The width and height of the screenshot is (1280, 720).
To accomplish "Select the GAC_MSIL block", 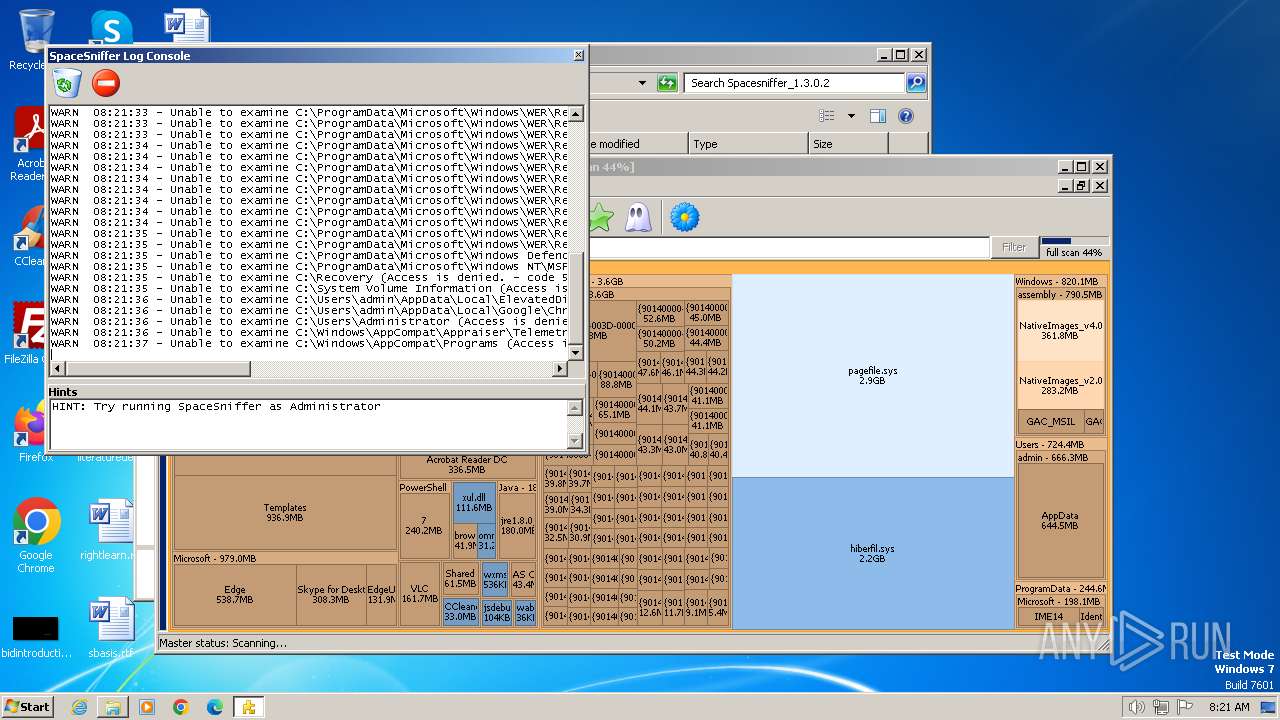I will click(1050, 422).
